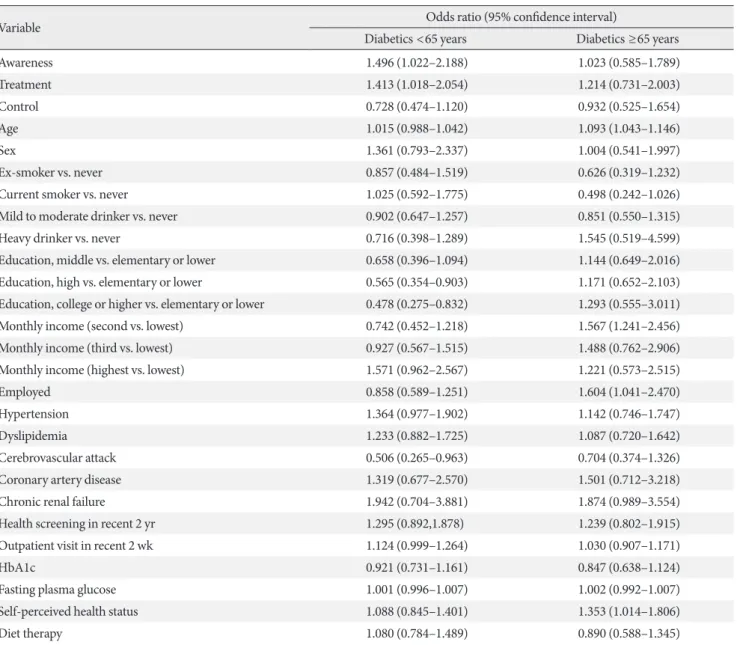Click the value 0.626 (0.319–1.232)
This screenshot has width=737, height=645.
629,173
